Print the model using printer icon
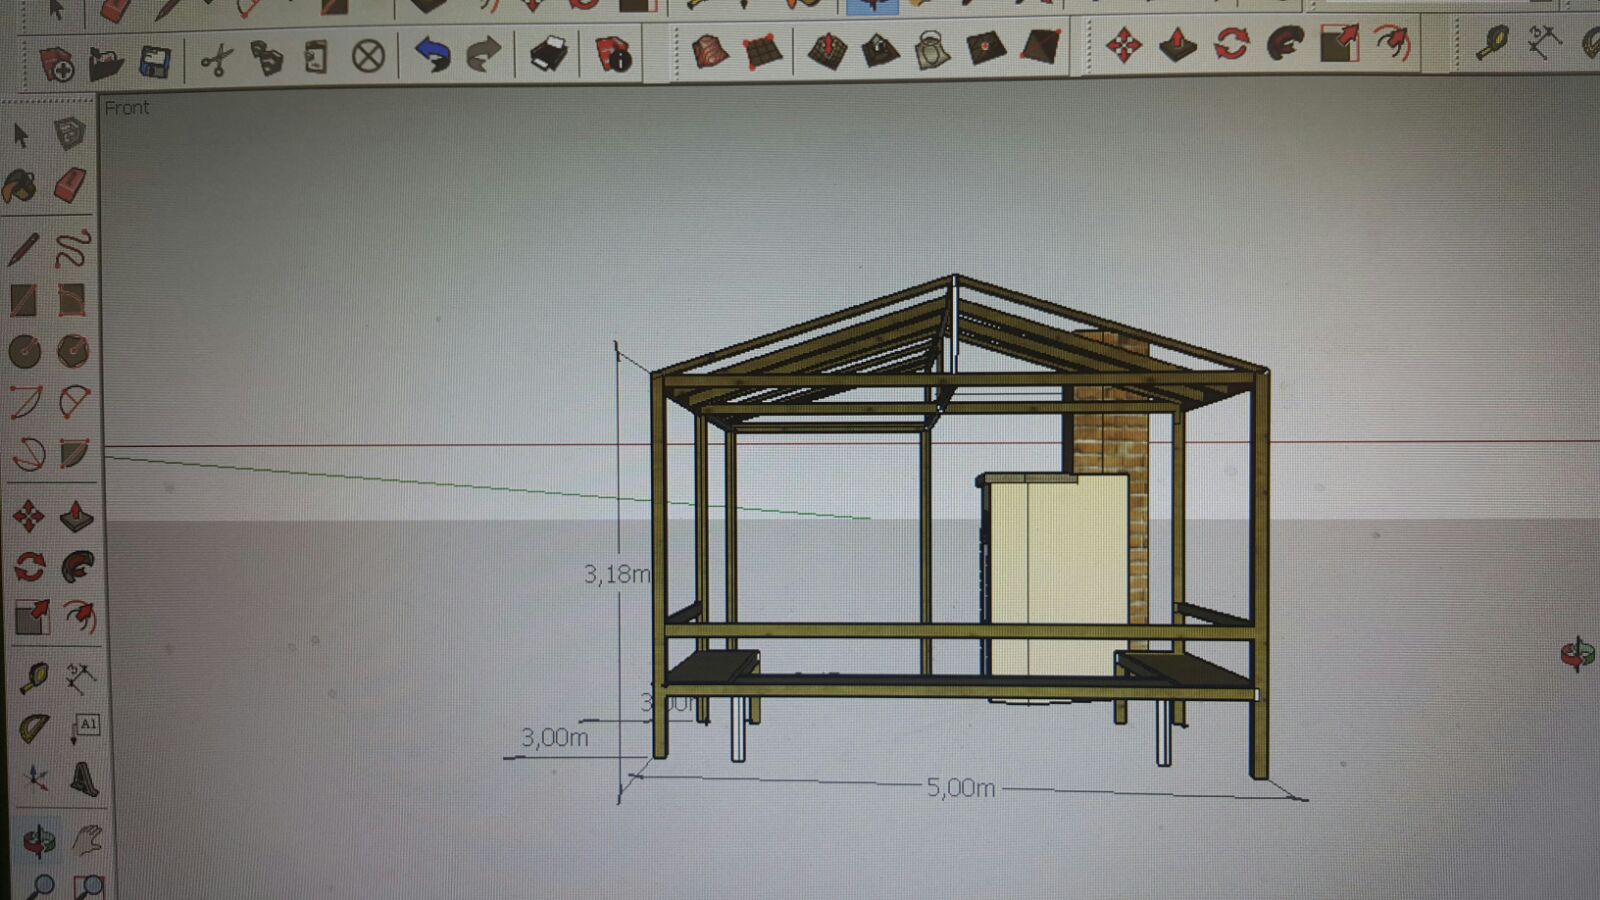Image resolution: width=1600 pixels, height=900 pixels. 547,54
